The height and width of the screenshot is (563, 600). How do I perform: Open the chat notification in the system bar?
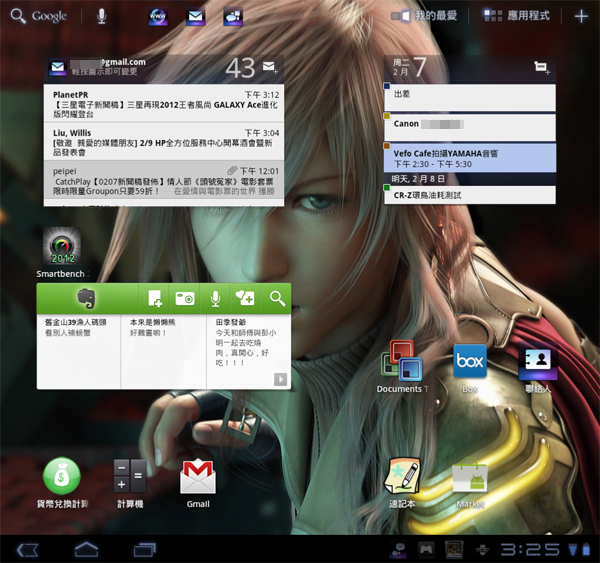(x=398, y=550)
